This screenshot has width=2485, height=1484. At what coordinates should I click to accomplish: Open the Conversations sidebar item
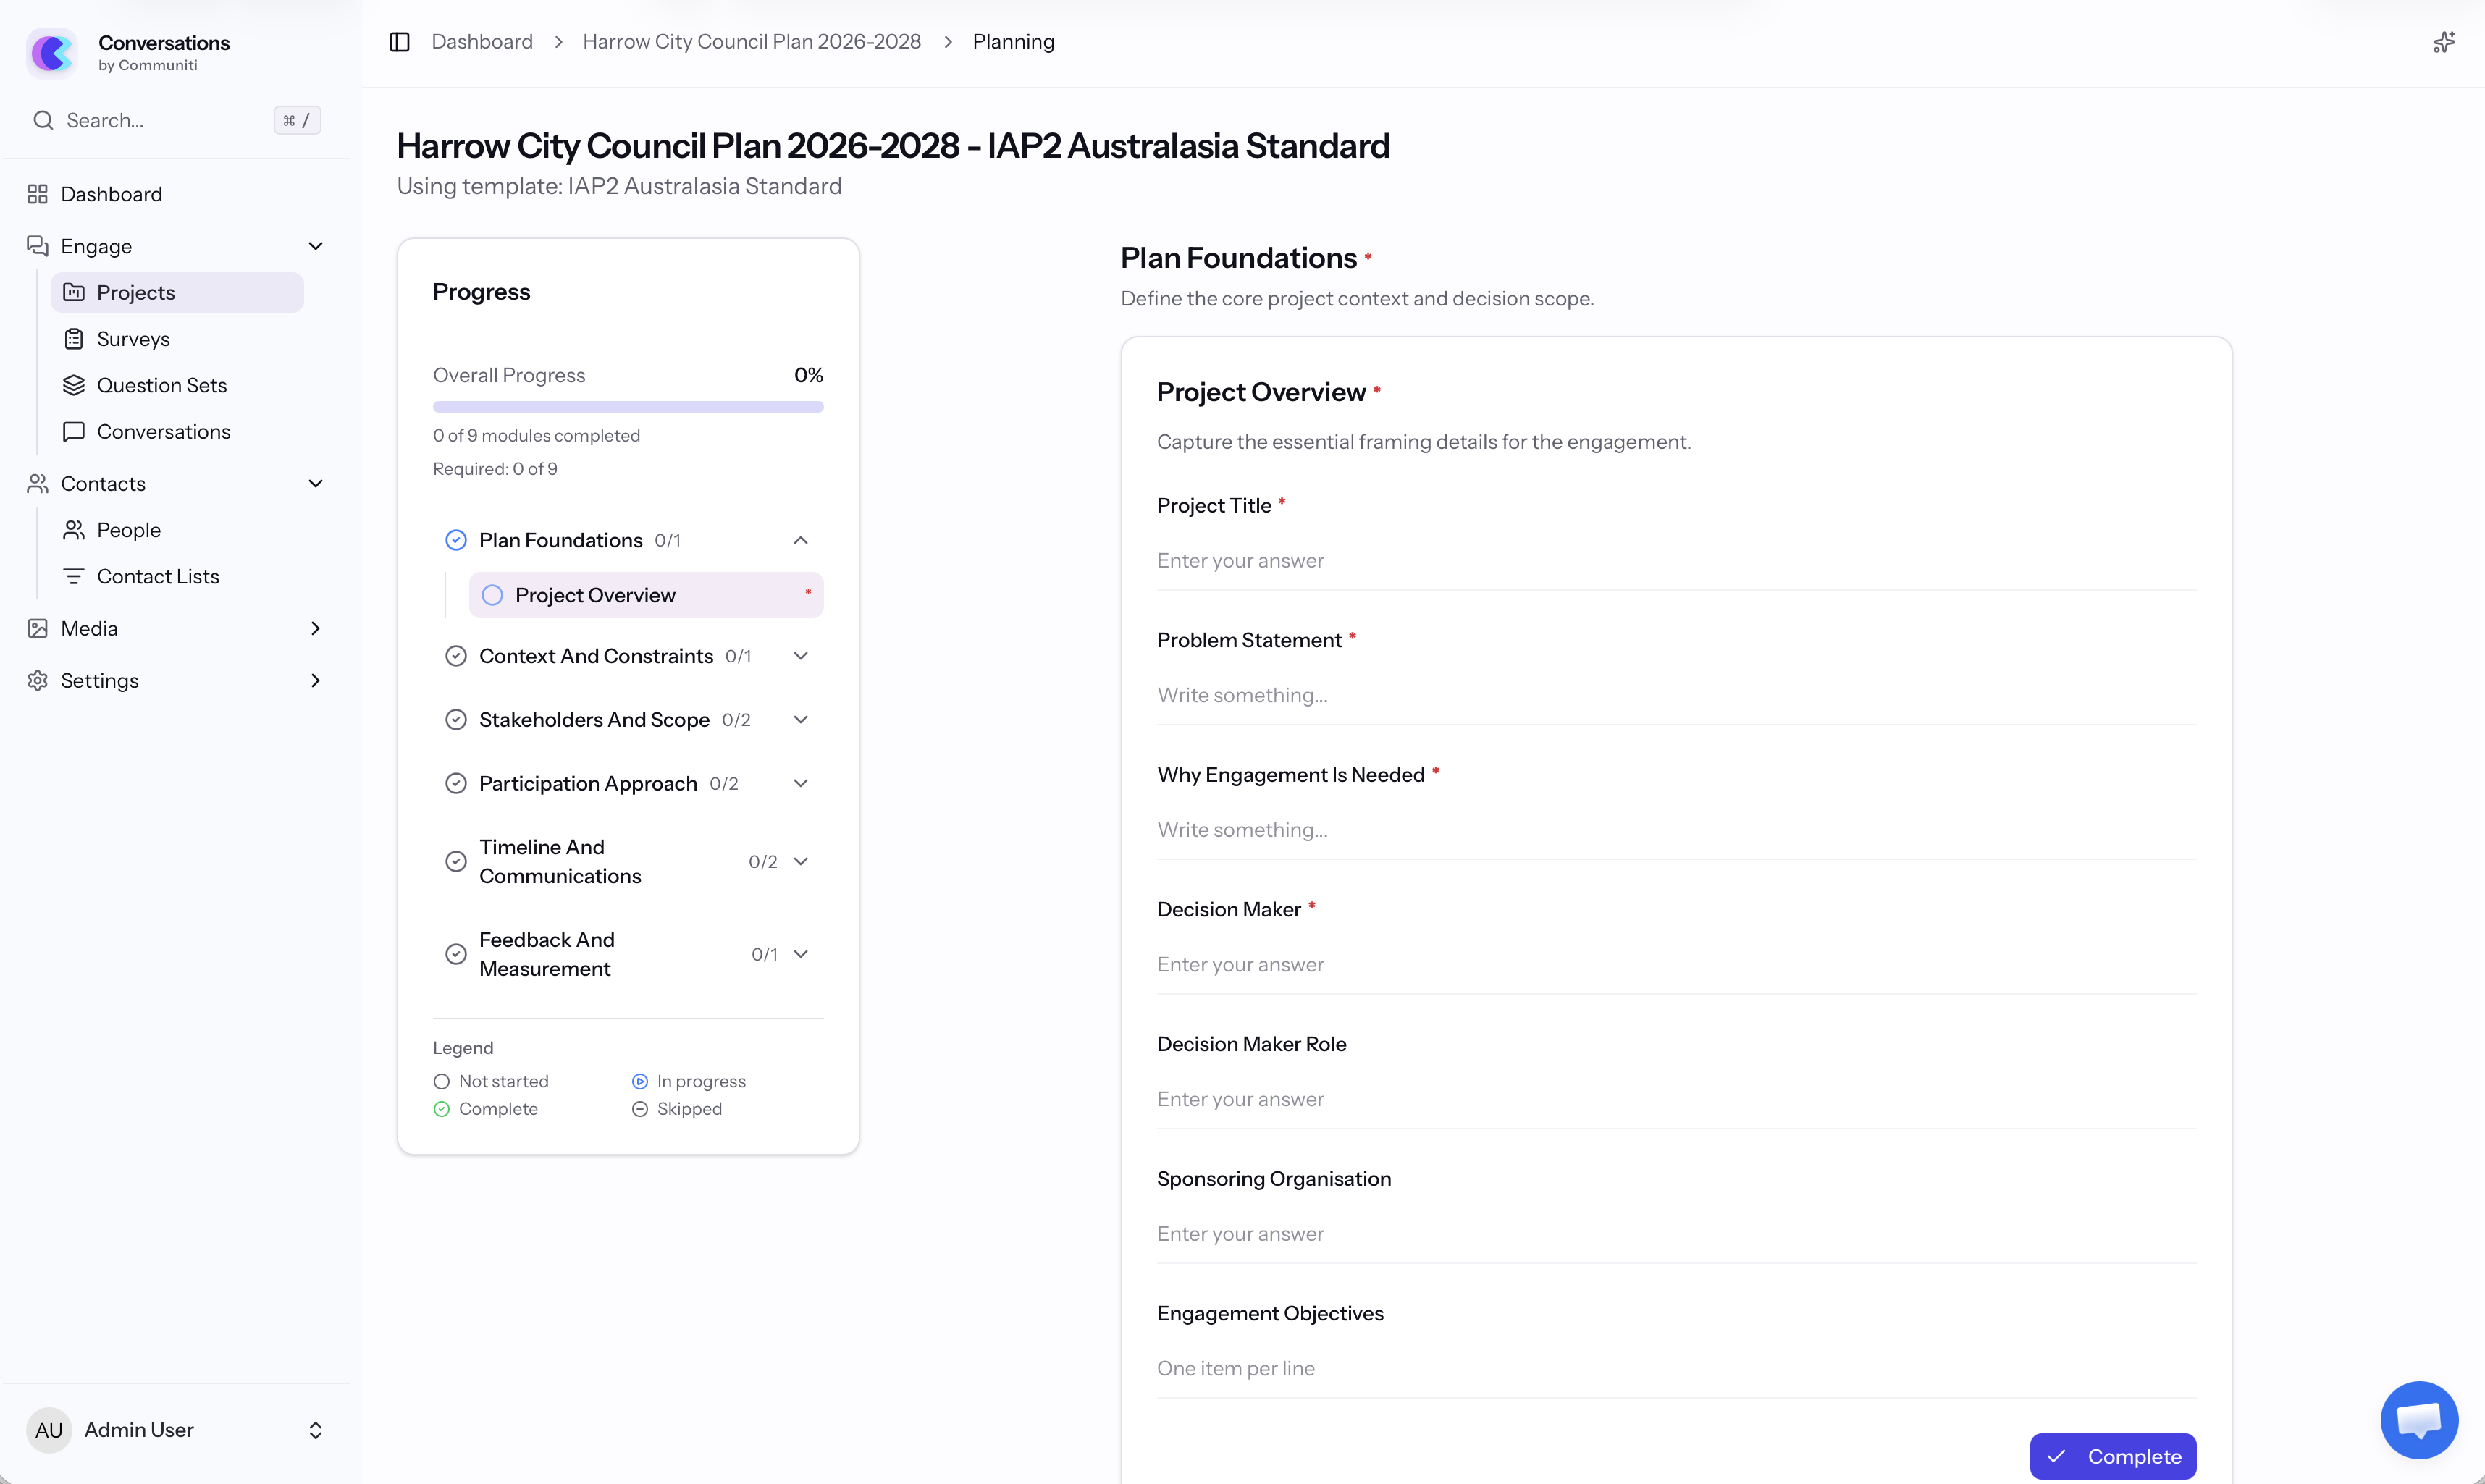tap(163, 432)
